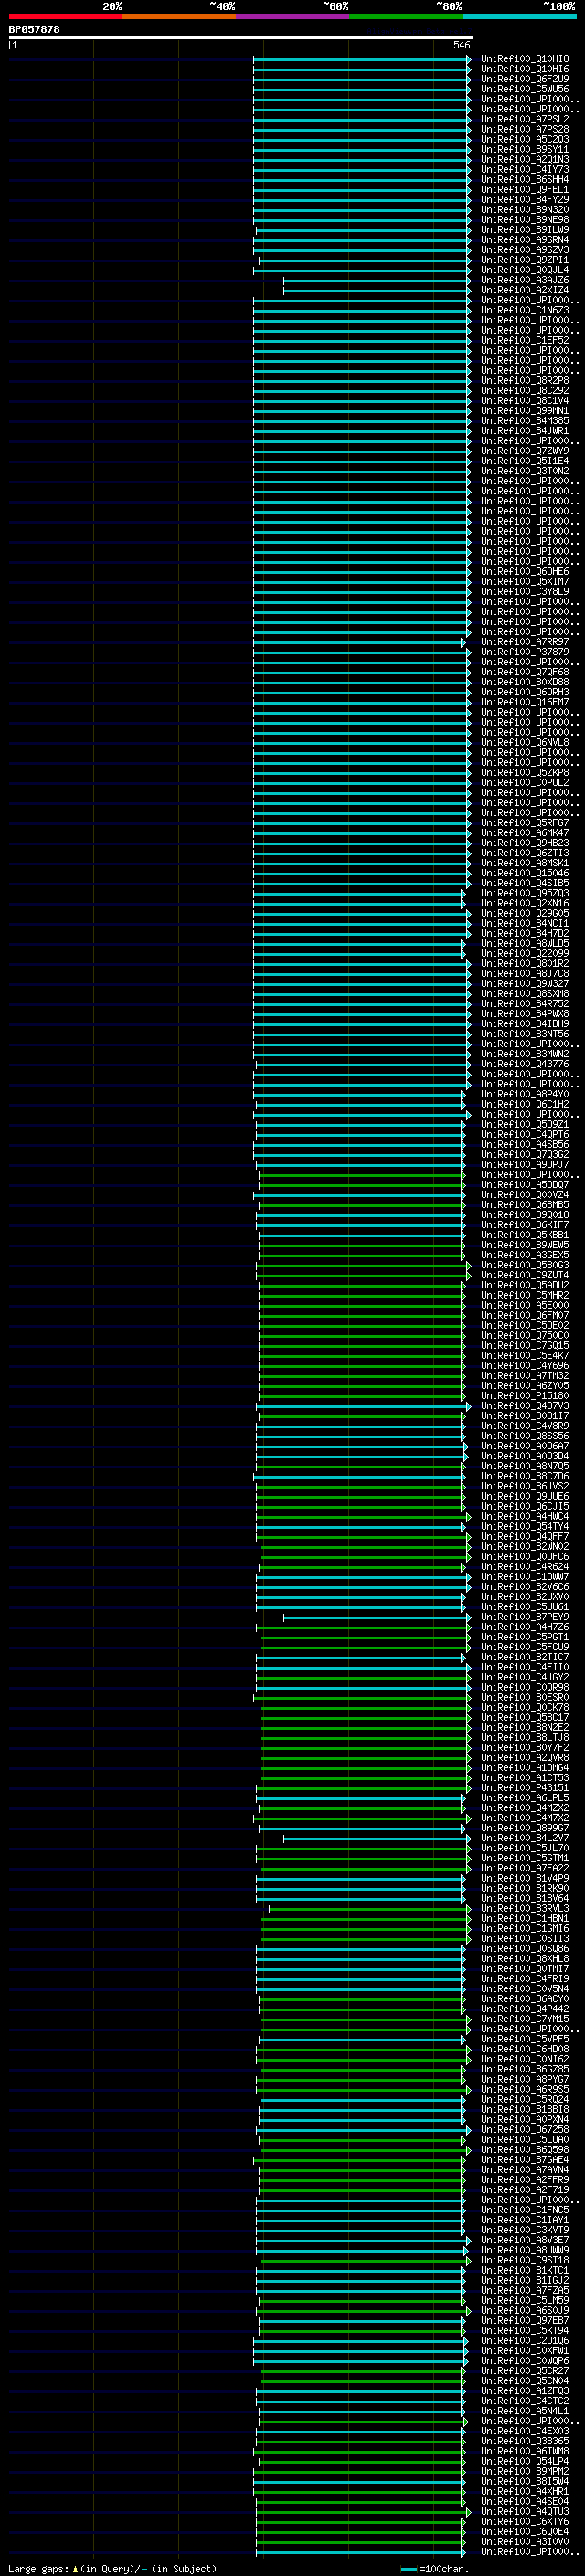Click the red 20% identity legend bar
Screen dimensions: 585x2576
[66, 17]
